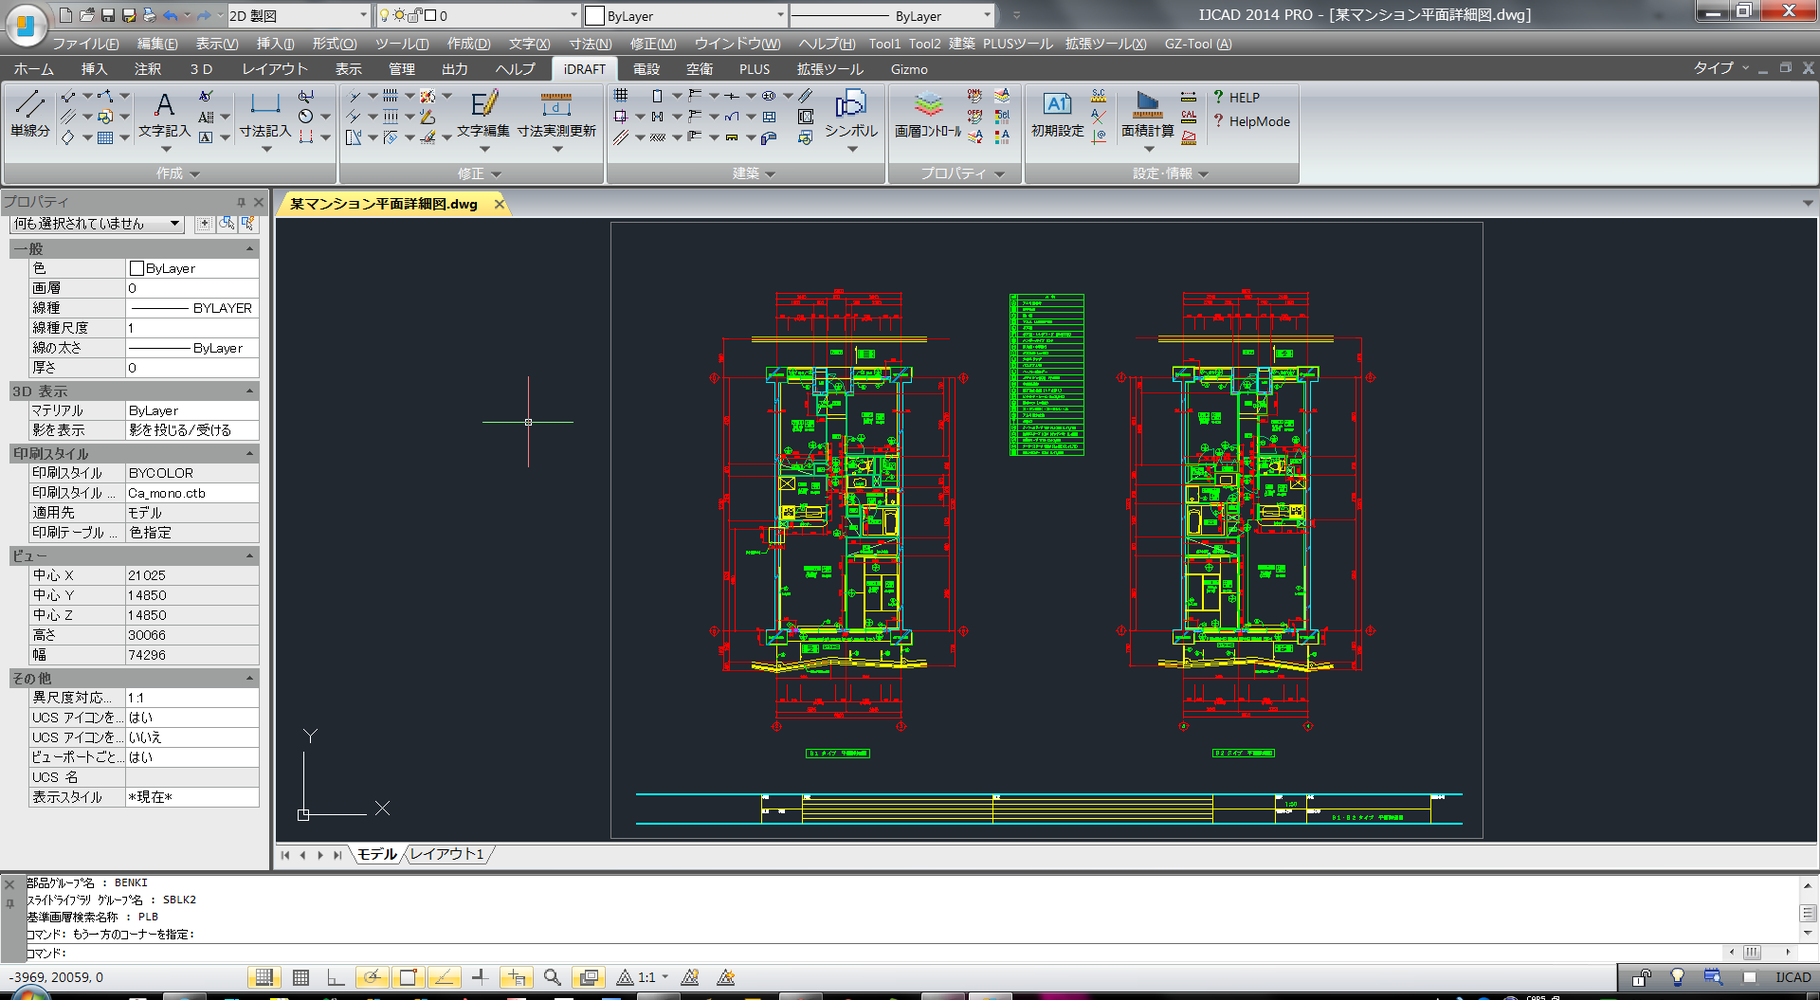
Task: Click the layer ON icon in プロパティ panel
Action: point(974,96)
